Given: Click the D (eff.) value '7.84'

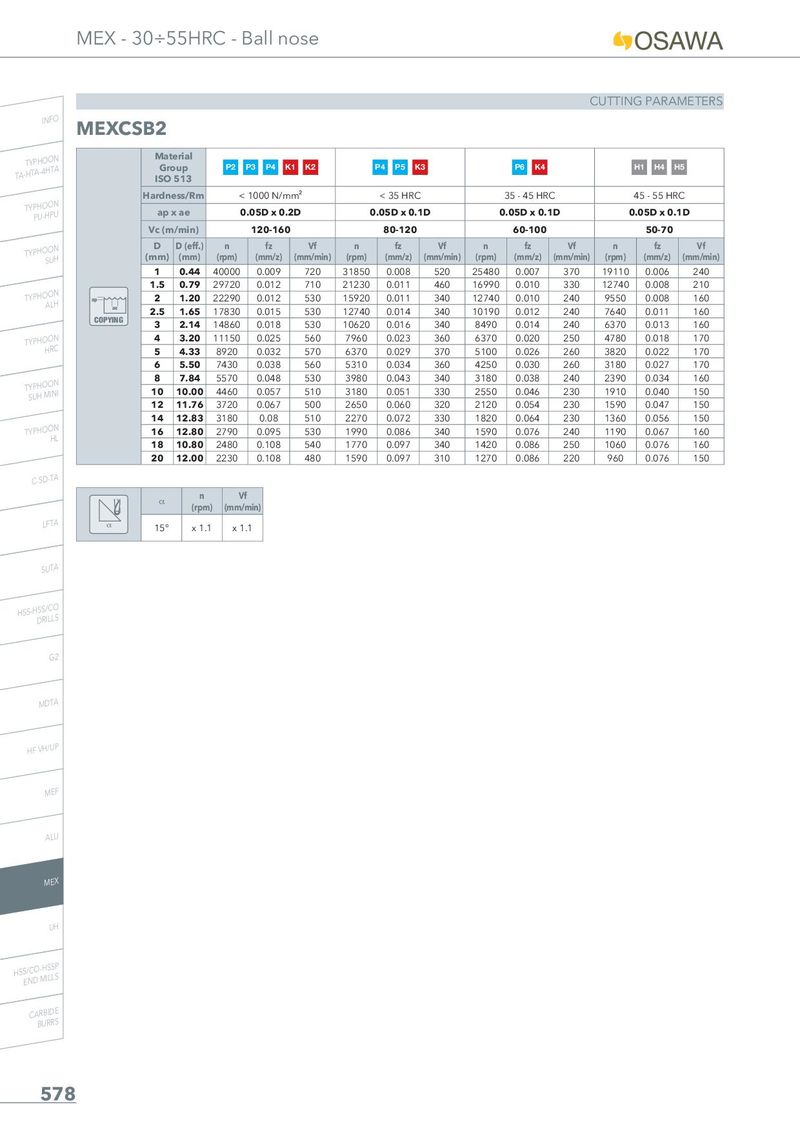Looking at the screenshot, I should pos(190,378).
